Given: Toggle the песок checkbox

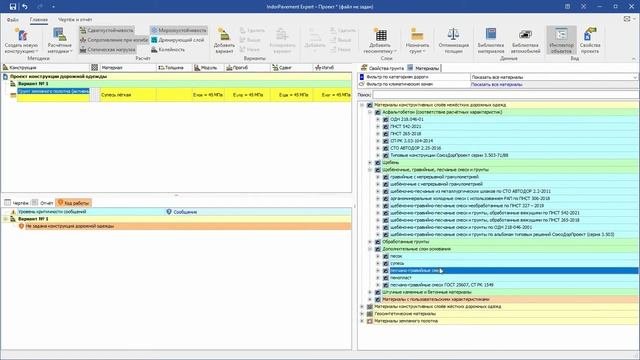Looking at the screenshot, I should pyautogui.click(x=386, y=256).
